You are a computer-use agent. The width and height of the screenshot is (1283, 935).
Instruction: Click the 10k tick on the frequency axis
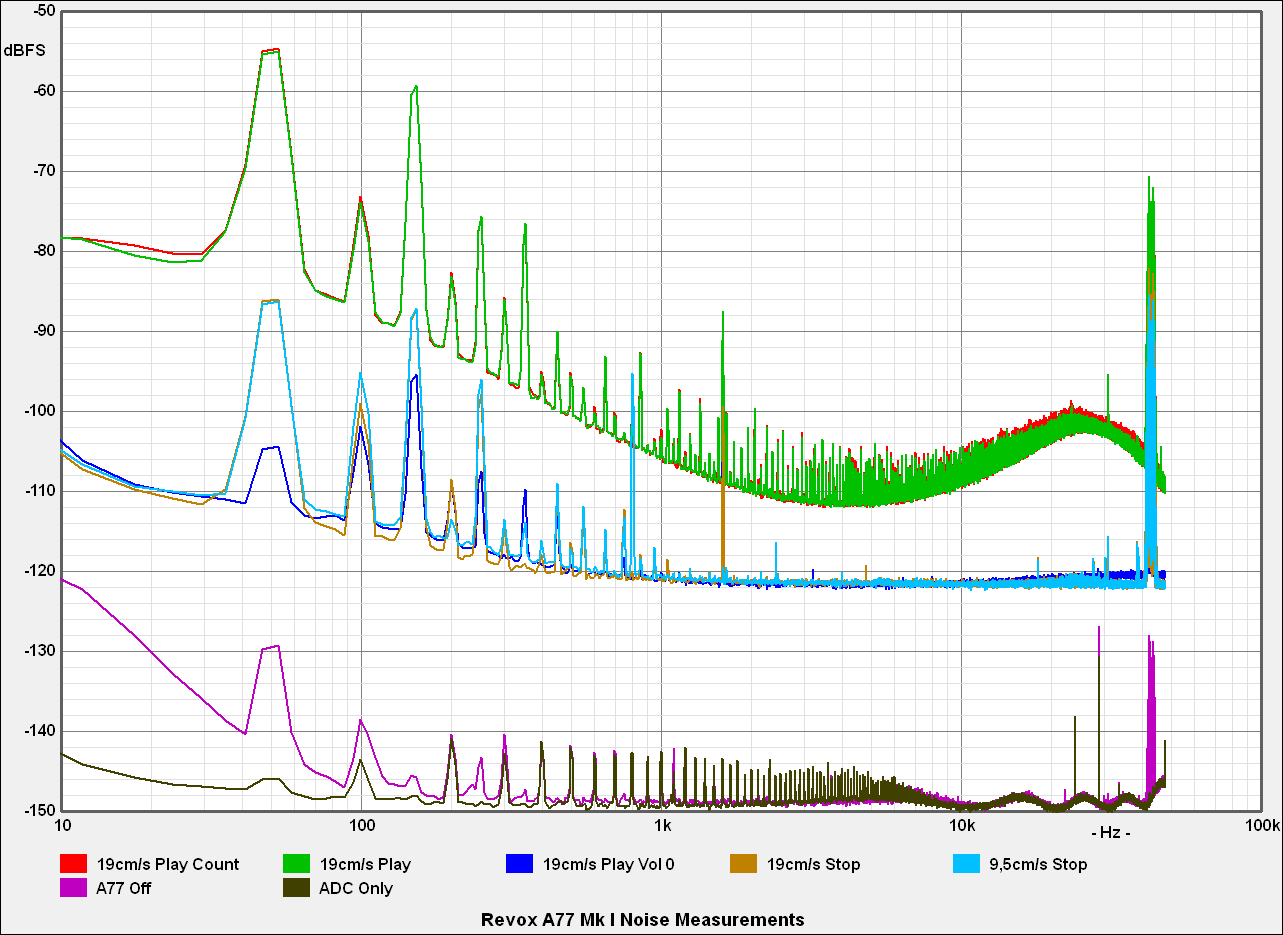[x=962, y=827]
